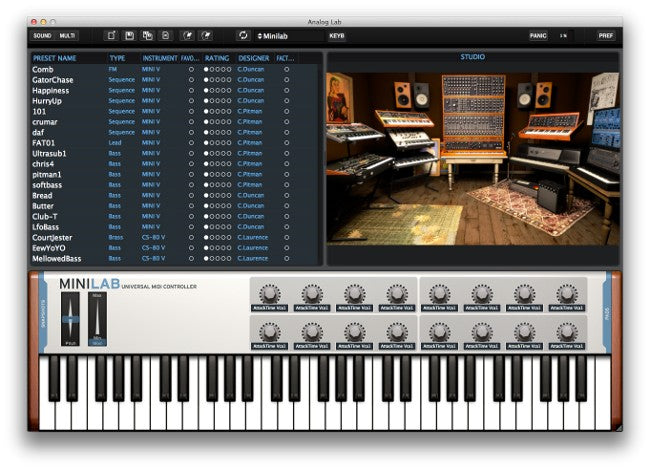The height and width of the screenshot is (469, 650).
Task: Sort list by DESIGNER column header
Action: pyautogui.click(x=254, y=58)
